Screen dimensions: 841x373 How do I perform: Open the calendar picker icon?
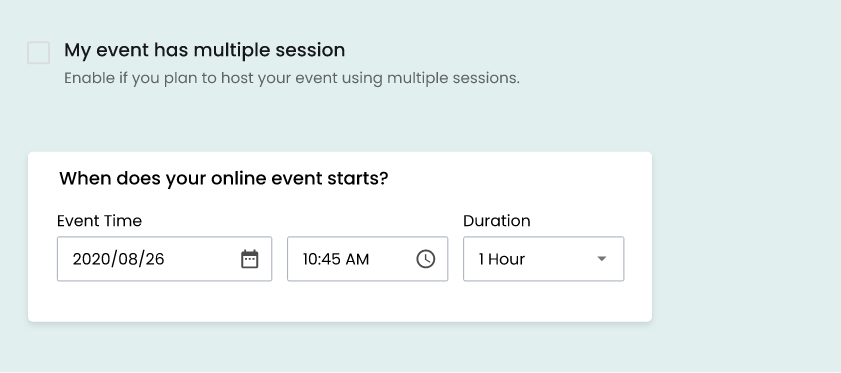point(249,259)
